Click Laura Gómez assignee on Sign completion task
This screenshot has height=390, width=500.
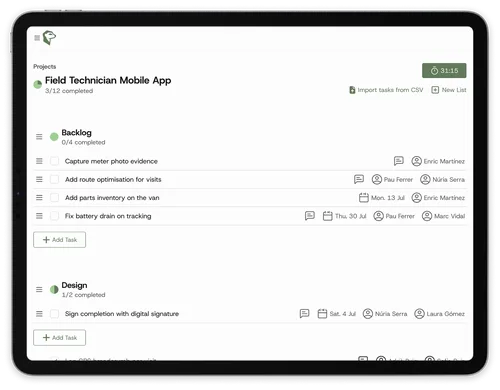click(439, 314)
